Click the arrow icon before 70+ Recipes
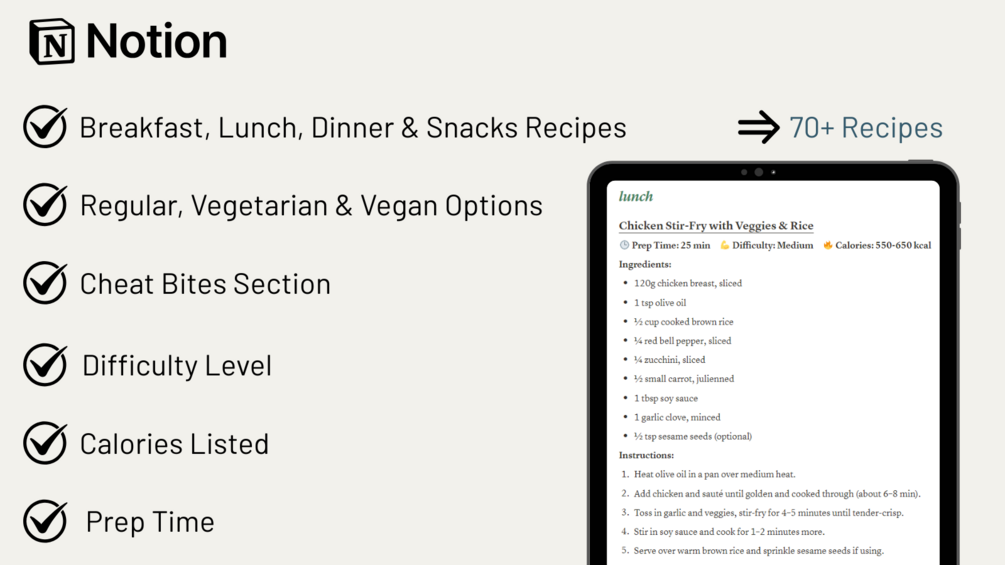The width and height of the screenshot is (1005, 565). (x=758, y=127)
